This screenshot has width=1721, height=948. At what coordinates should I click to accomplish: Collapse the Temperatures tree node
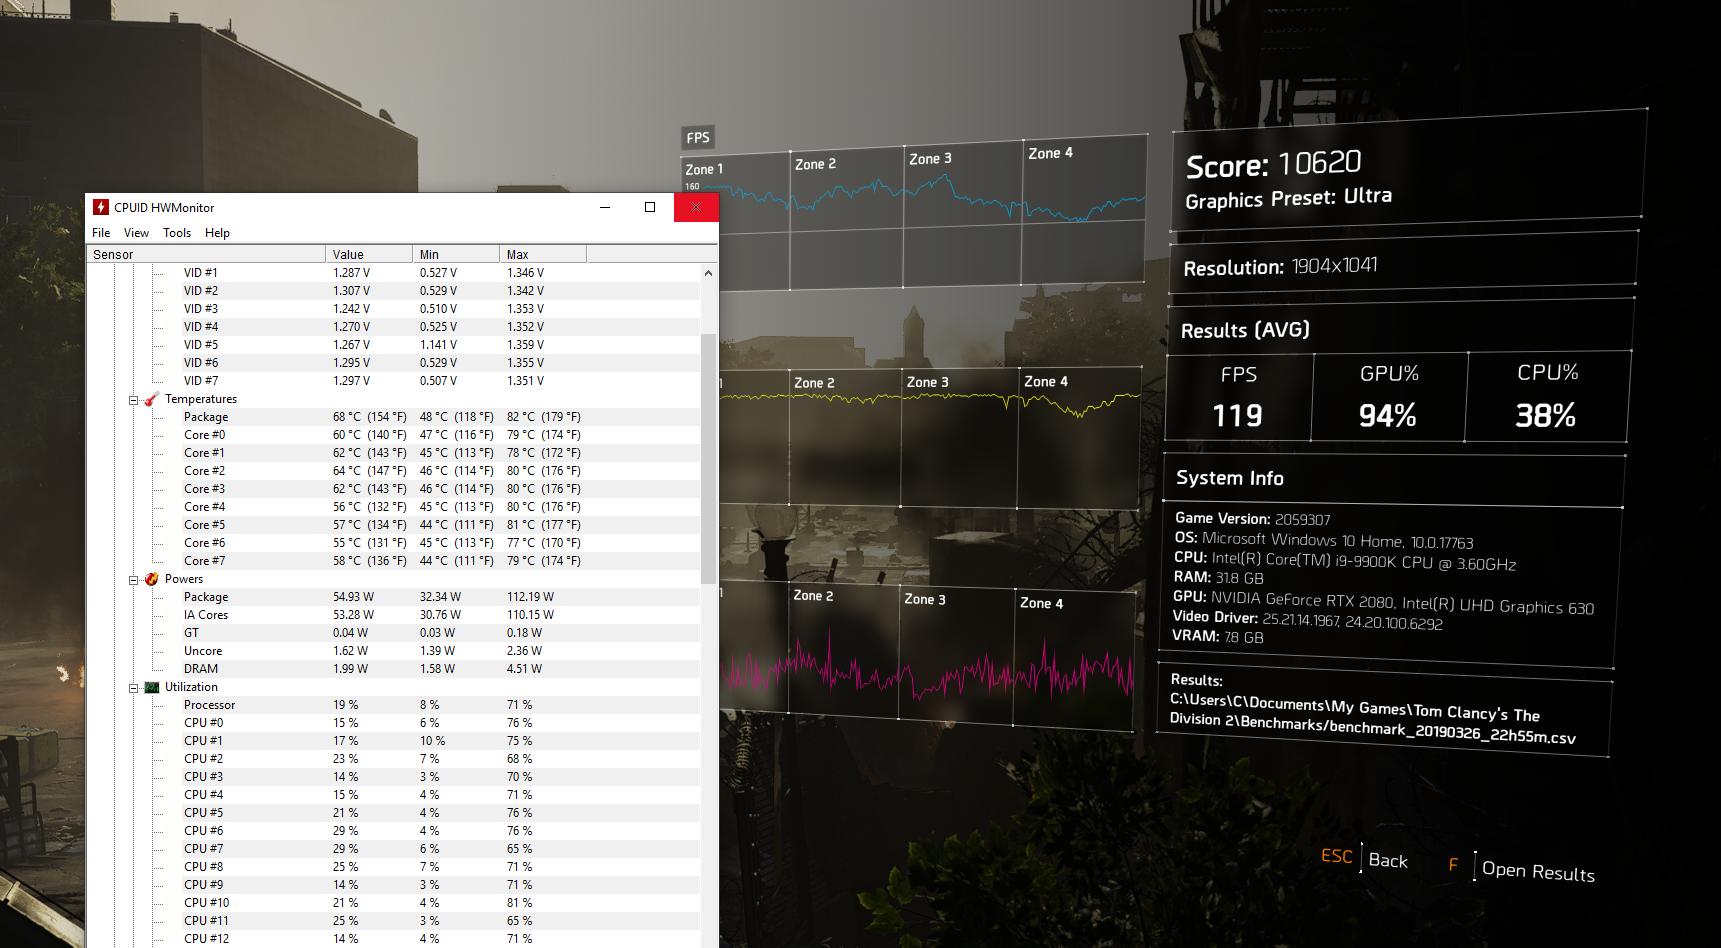[x=133, y=400]
